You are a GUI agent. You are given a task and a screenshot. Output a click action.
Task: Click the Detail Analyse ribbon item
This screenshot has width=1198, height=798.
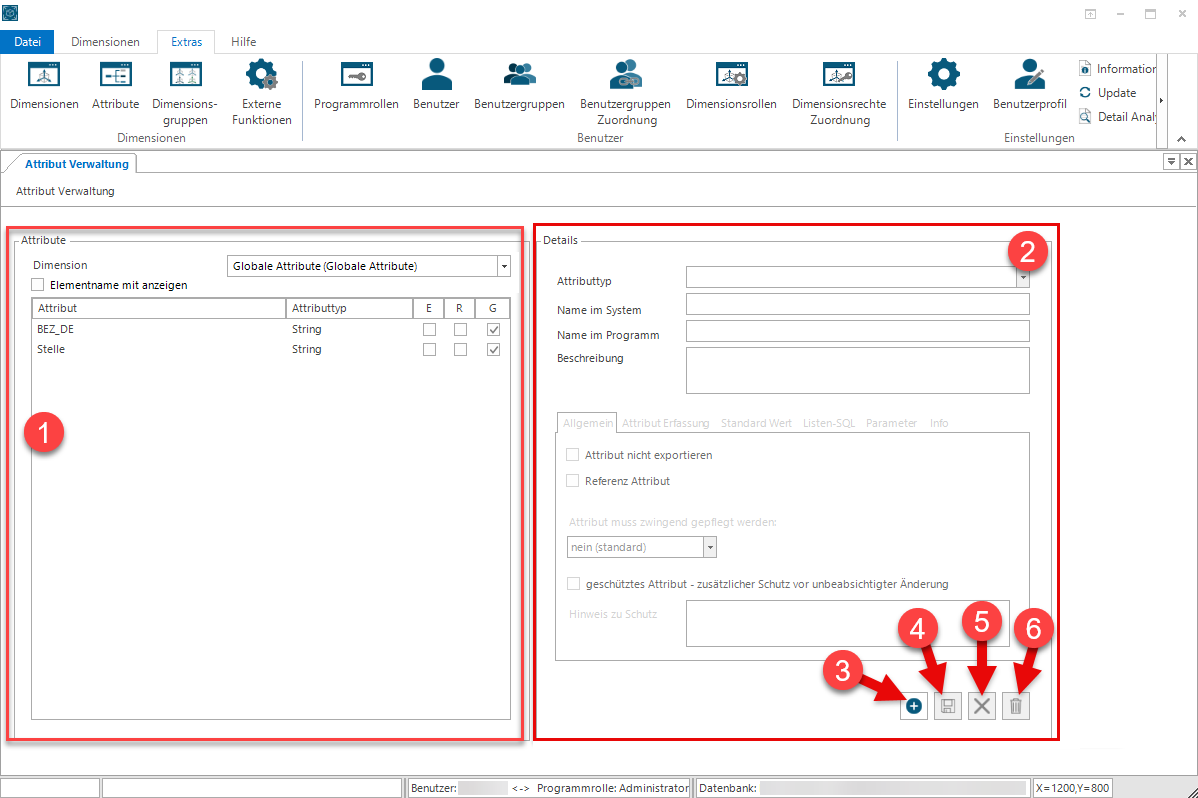point(1117,116)
